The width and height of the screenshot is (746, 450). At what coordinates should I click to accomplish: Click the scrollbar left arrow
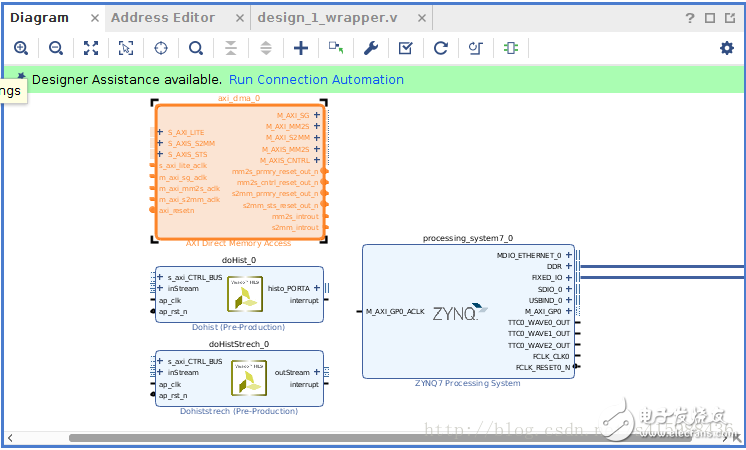tap(10, 438)
